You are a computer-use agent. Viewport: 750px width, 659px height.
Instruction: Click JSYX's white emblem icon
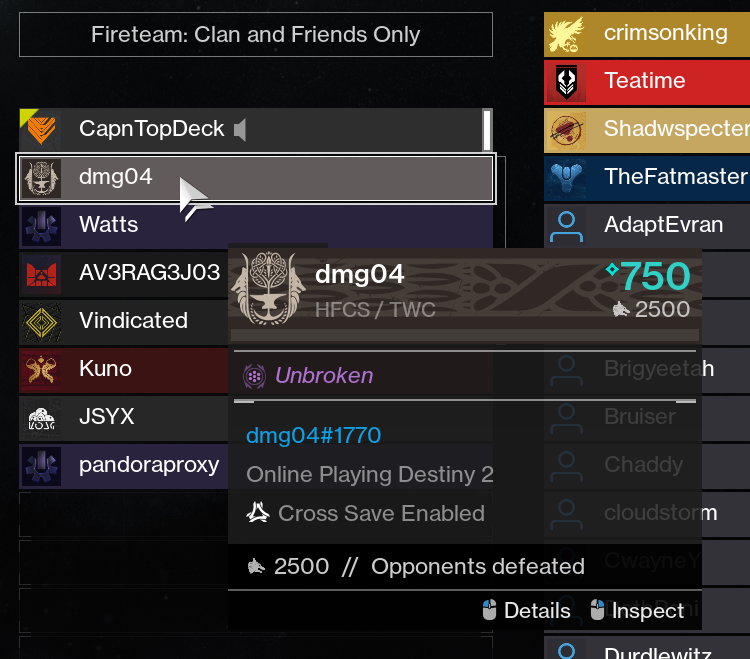click(41, 418)
